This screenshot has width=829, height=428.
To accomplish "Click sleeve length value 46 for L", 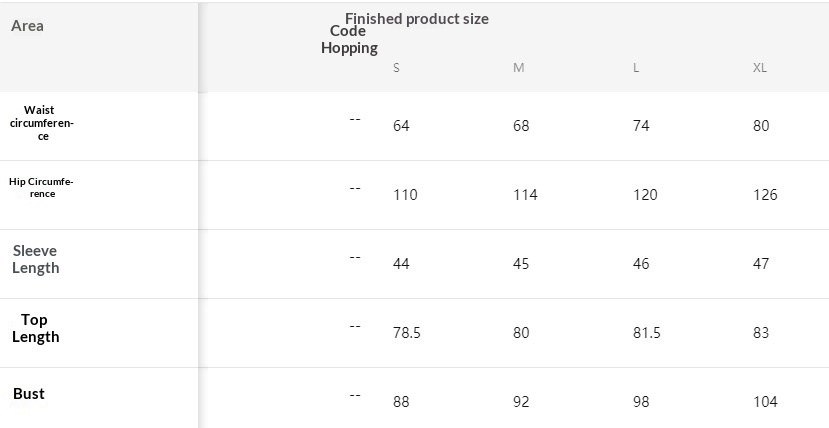I will [x=641, y=264].
